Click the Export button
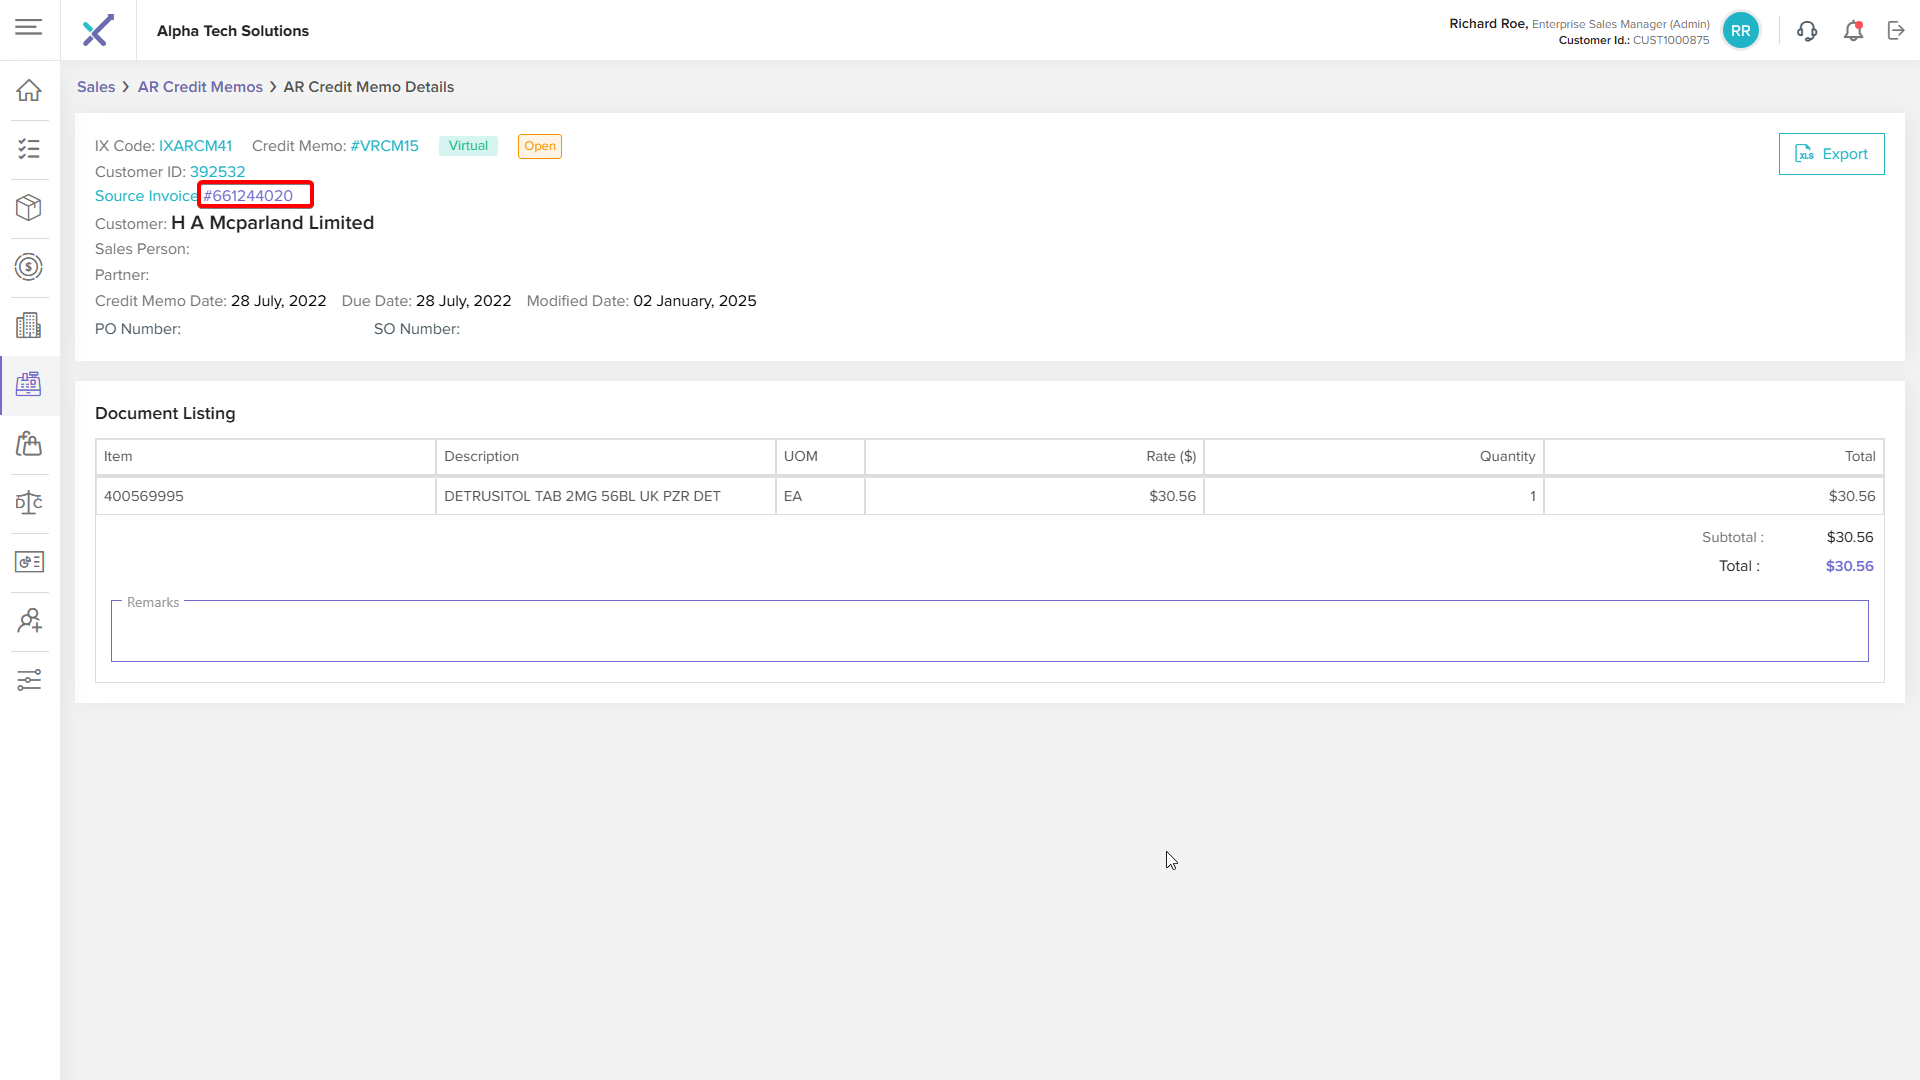 [1831, 154]
